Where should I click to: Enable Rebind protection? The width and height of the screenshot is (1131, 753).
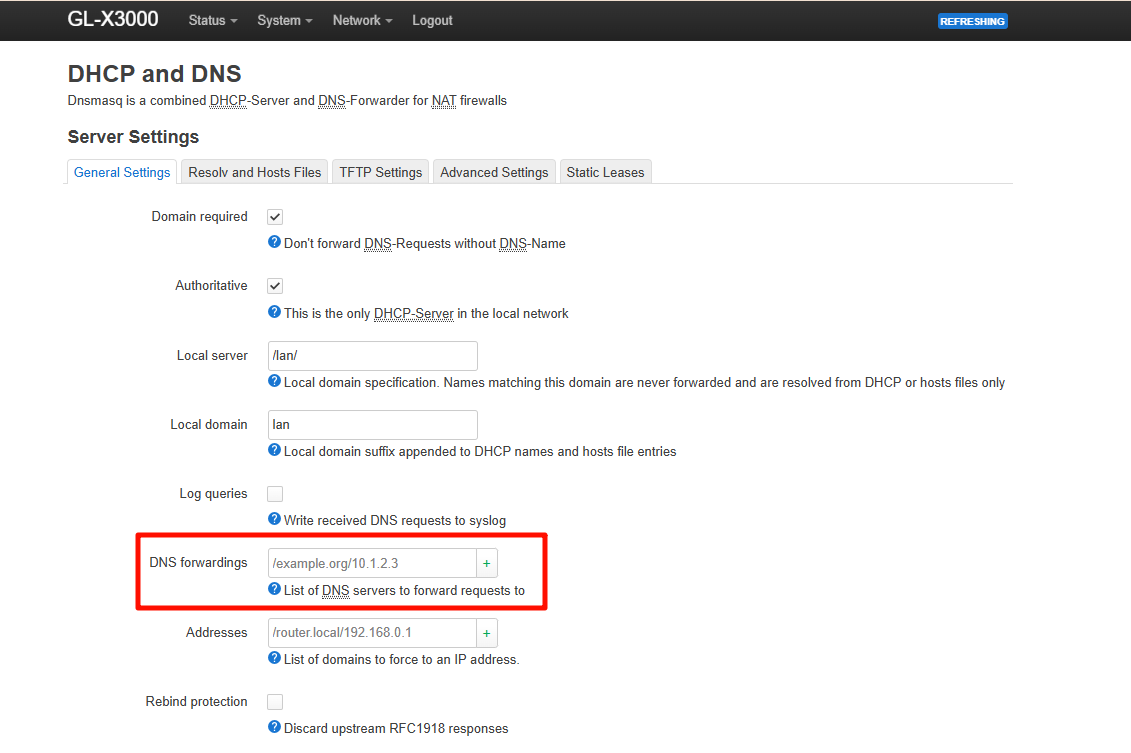point(274,701)
